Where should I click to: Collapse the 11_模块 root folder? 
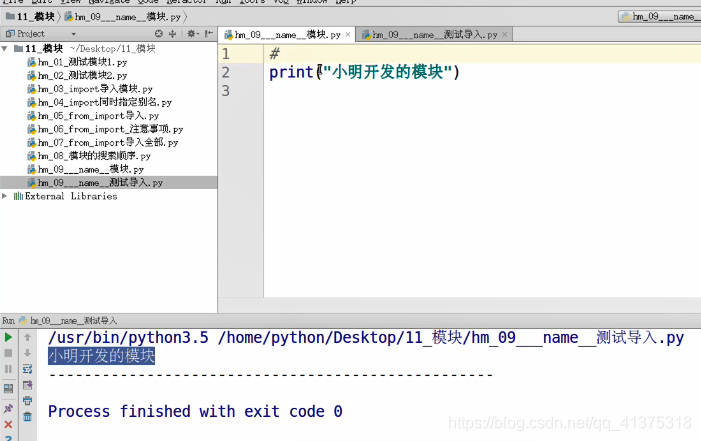4,48
